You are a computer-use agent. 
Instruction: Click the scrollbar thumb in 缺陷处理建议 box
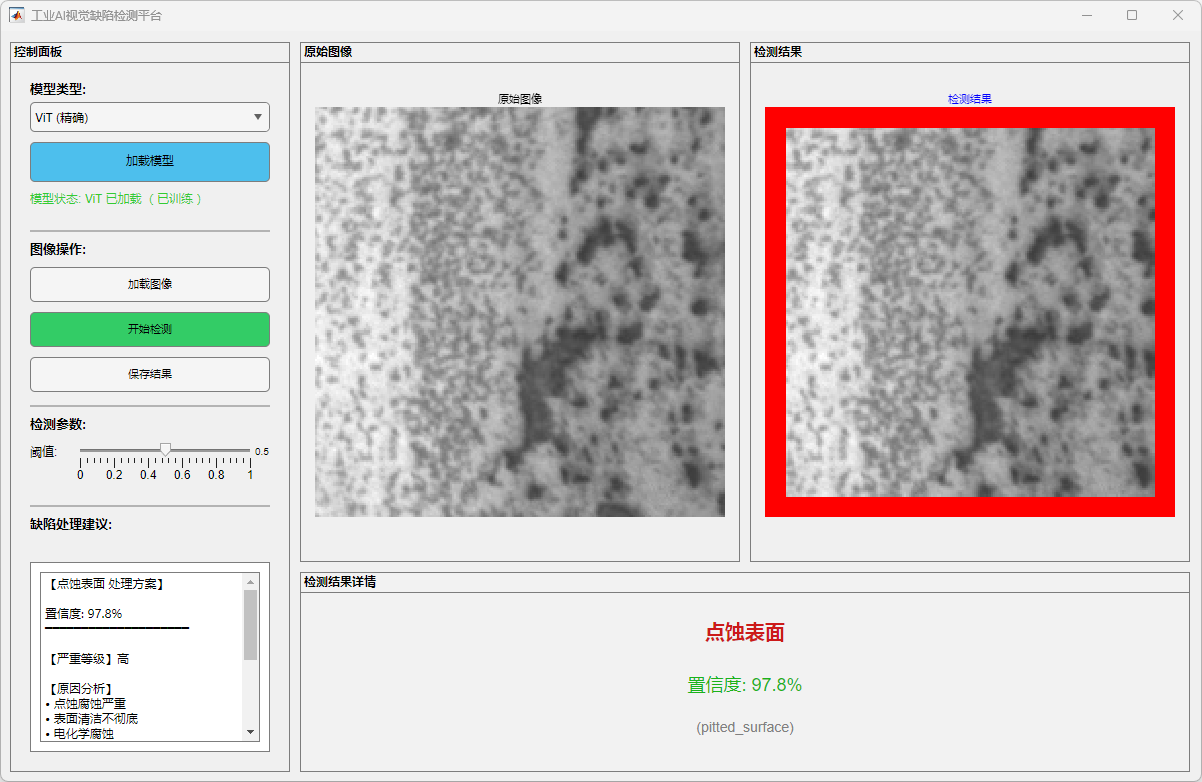250,625
